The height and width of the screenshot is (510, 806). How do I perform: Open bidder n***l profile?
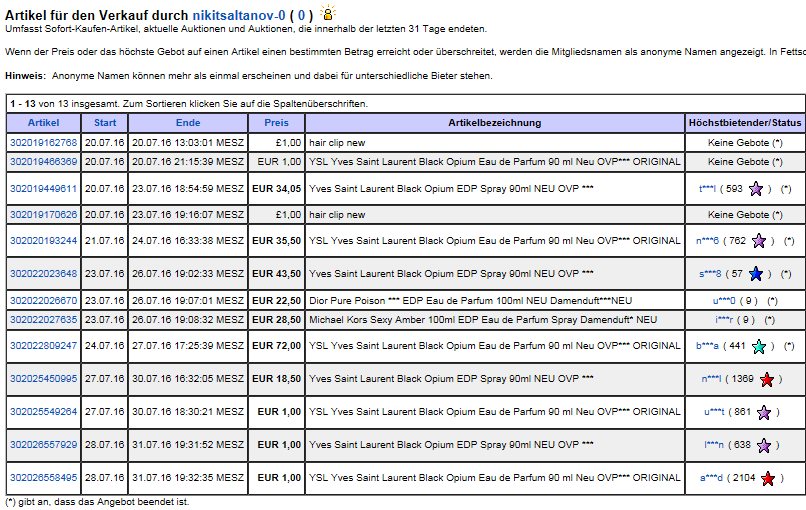[x=711, y=378]
